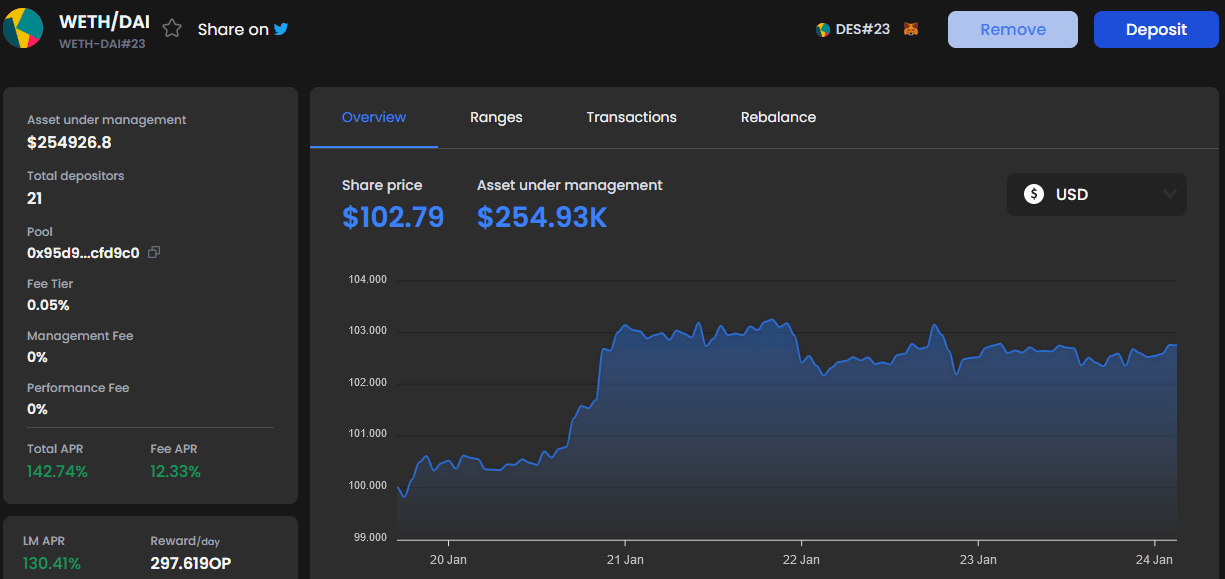Click the WETH/DAI vault logo icon

[23, 28]
